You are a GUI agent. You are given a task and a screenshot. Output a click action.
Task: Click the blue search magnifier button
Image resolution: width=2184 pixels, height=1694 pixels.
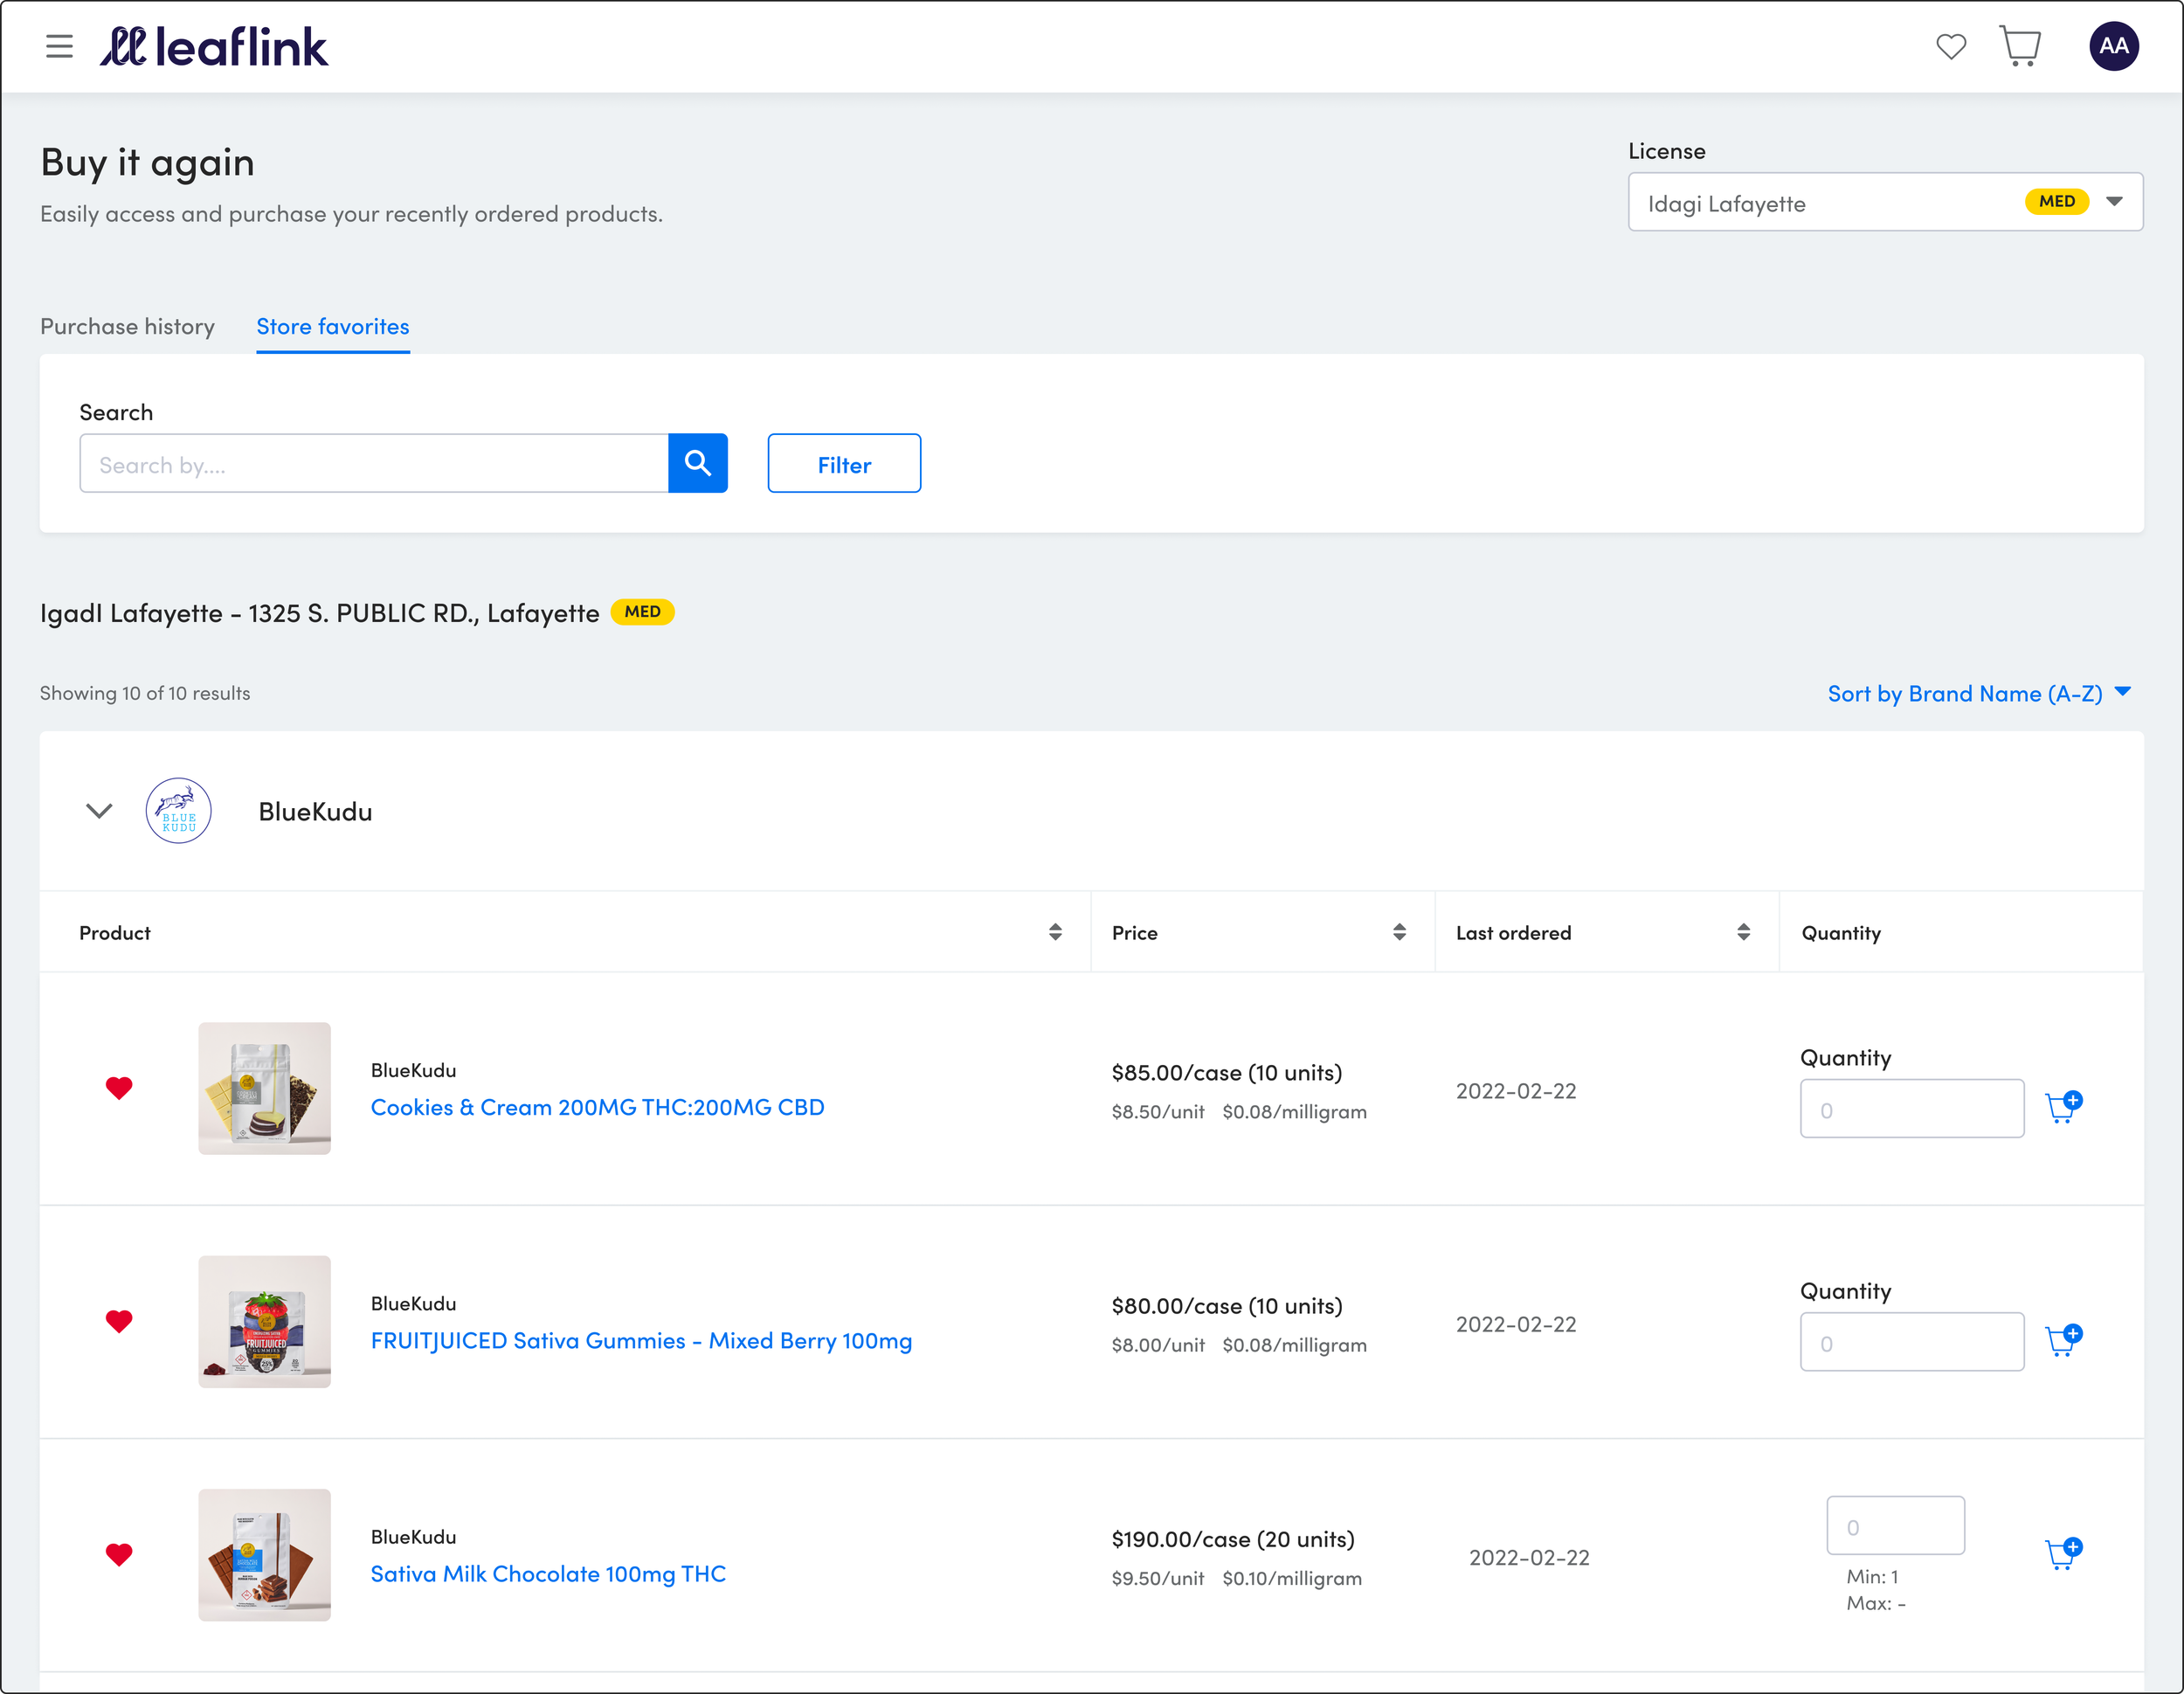click(697, 463)
